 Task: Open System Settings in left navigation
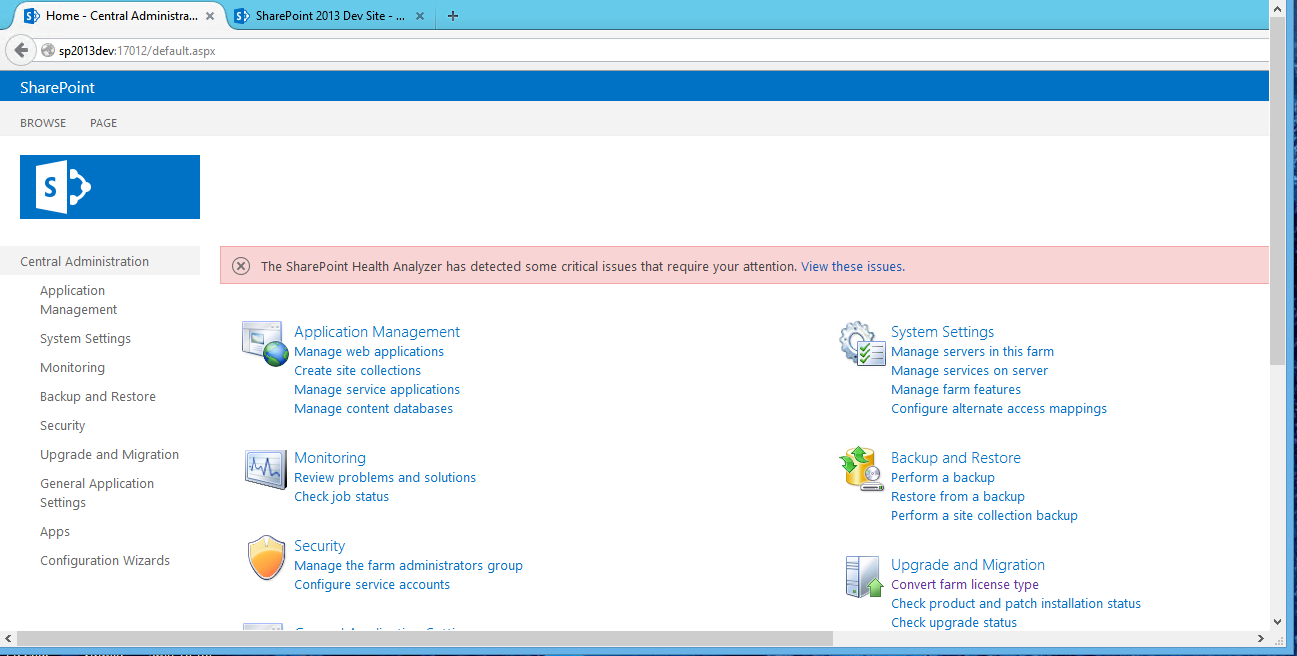[85, 339]
